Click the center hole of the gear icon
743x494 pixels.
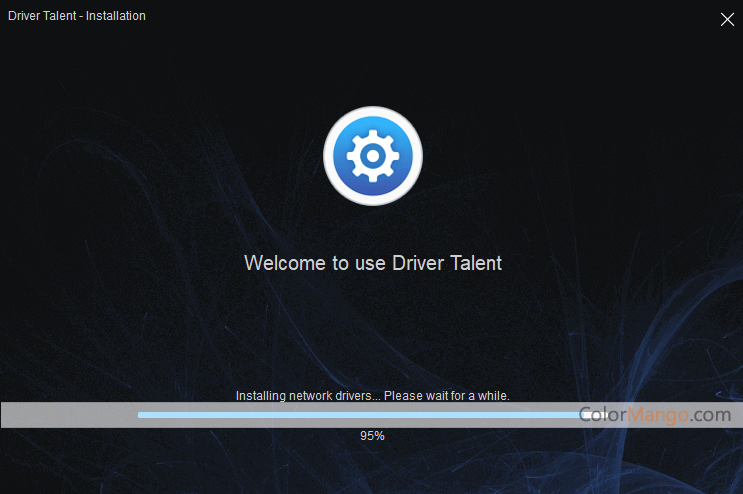tap(372, 156)
